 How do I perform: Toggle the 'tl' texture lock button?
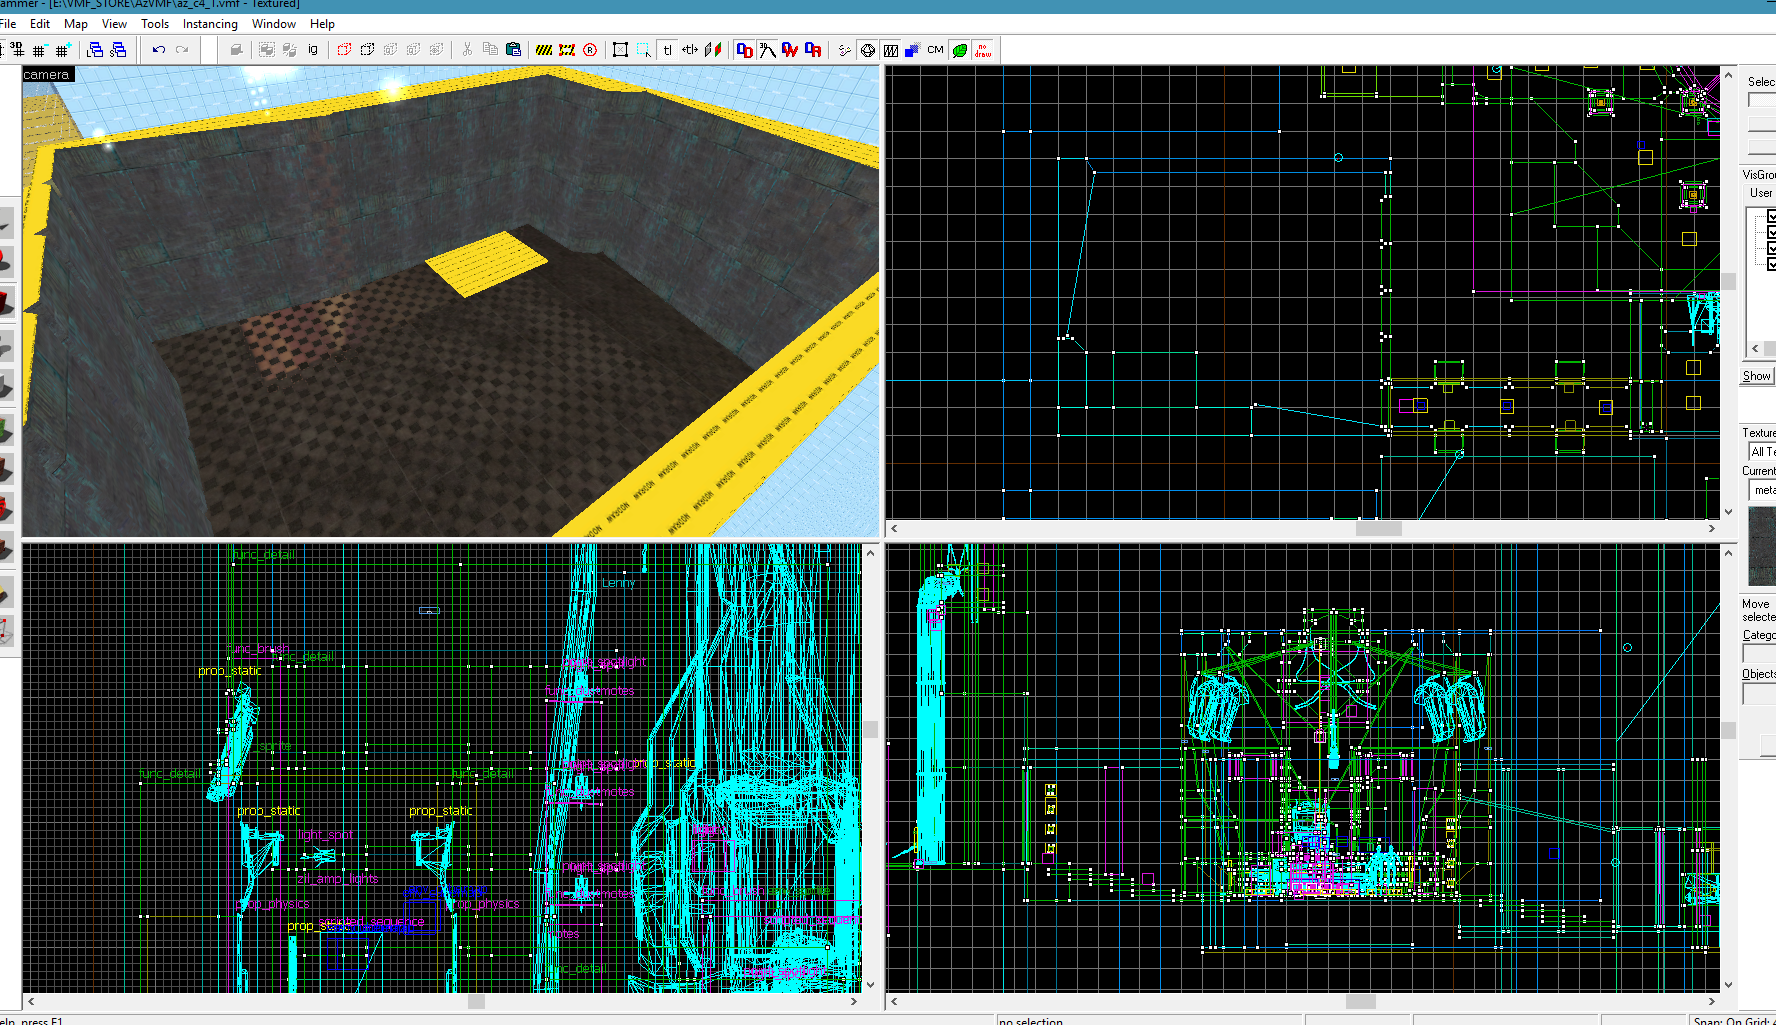click(x=667, y=50)
